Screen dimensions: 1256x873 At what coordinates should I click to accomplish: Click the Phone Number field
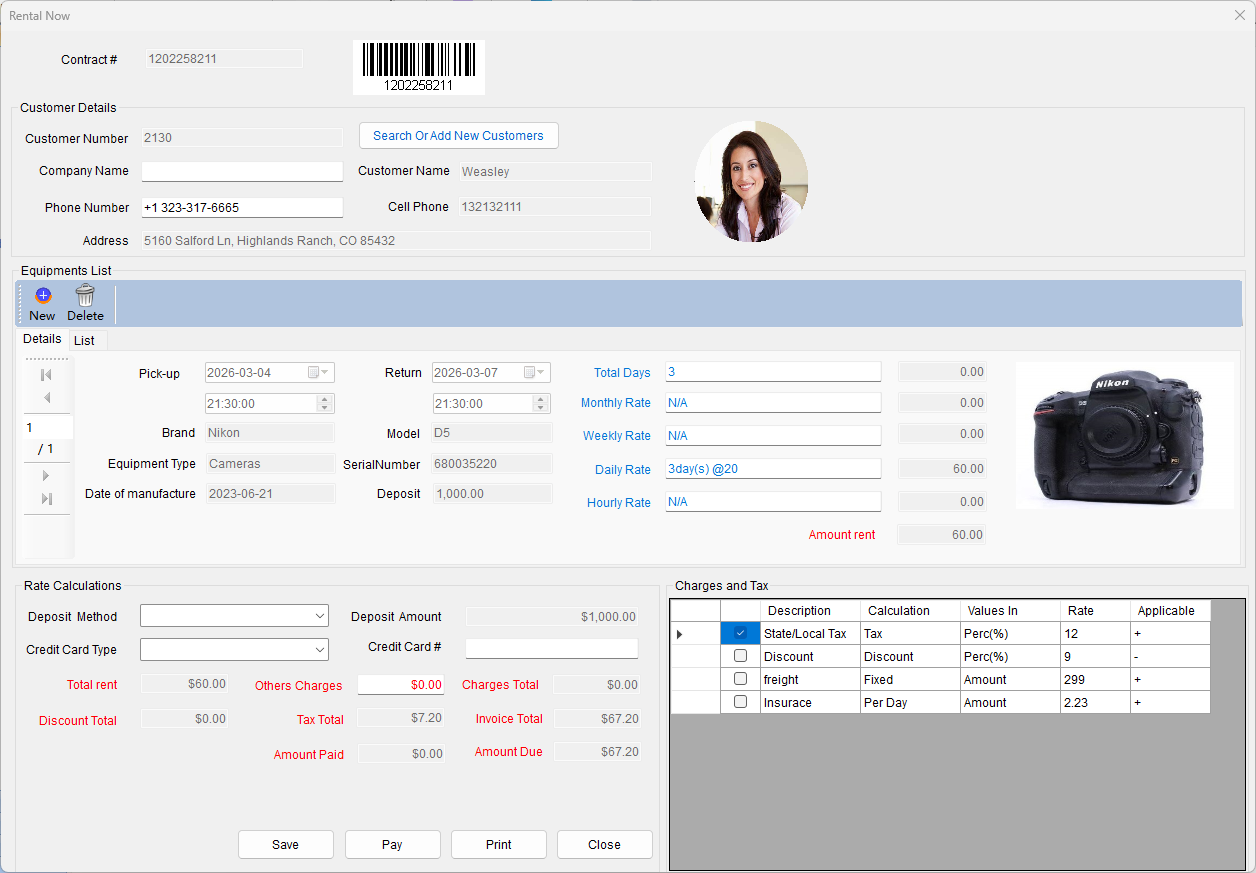pos(242,208)
